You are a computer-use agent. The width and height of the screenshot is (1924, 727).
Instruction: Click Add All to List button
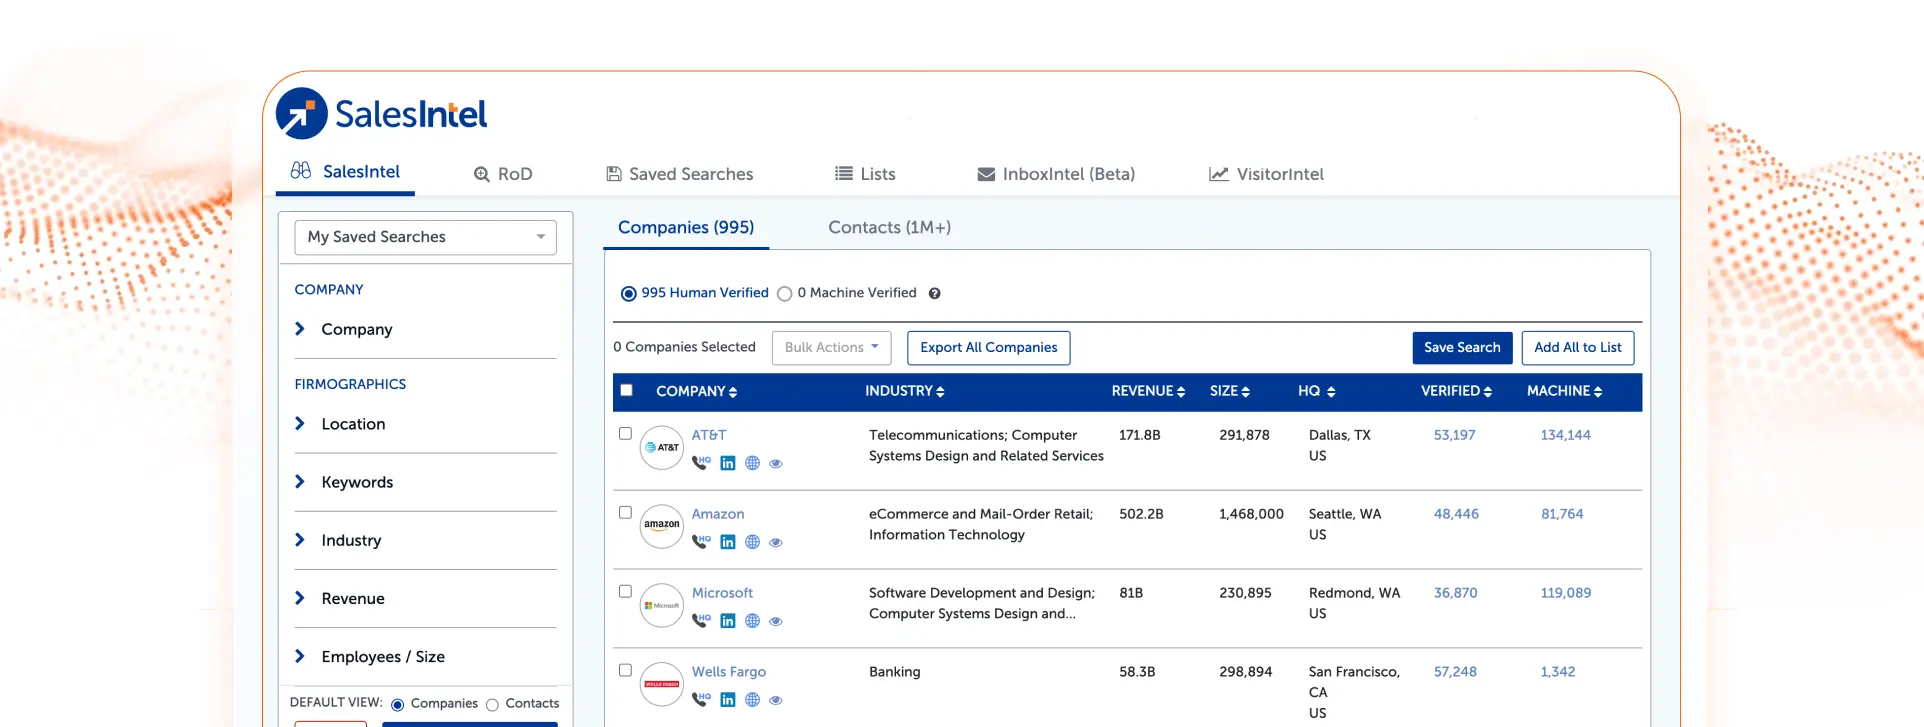(x=1578, y=348)
